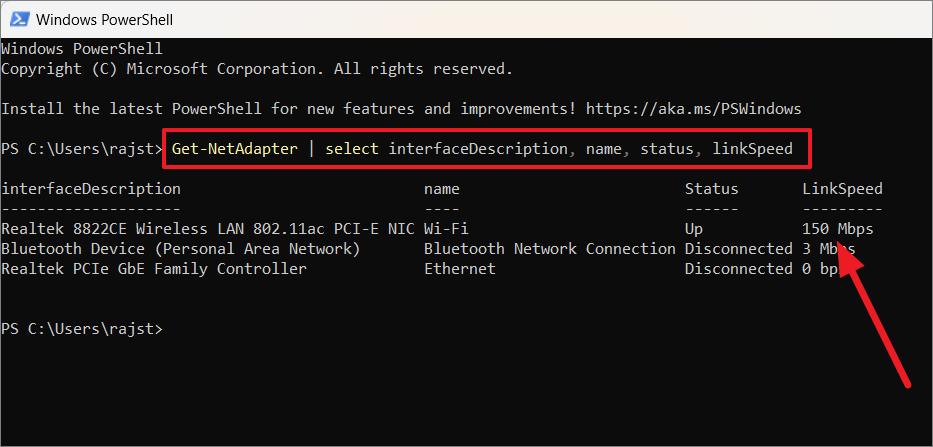The height and width of the screenshot is (447, 933).
Task: Click the https://aka.ms/PSWindows link
Action: 694,109
